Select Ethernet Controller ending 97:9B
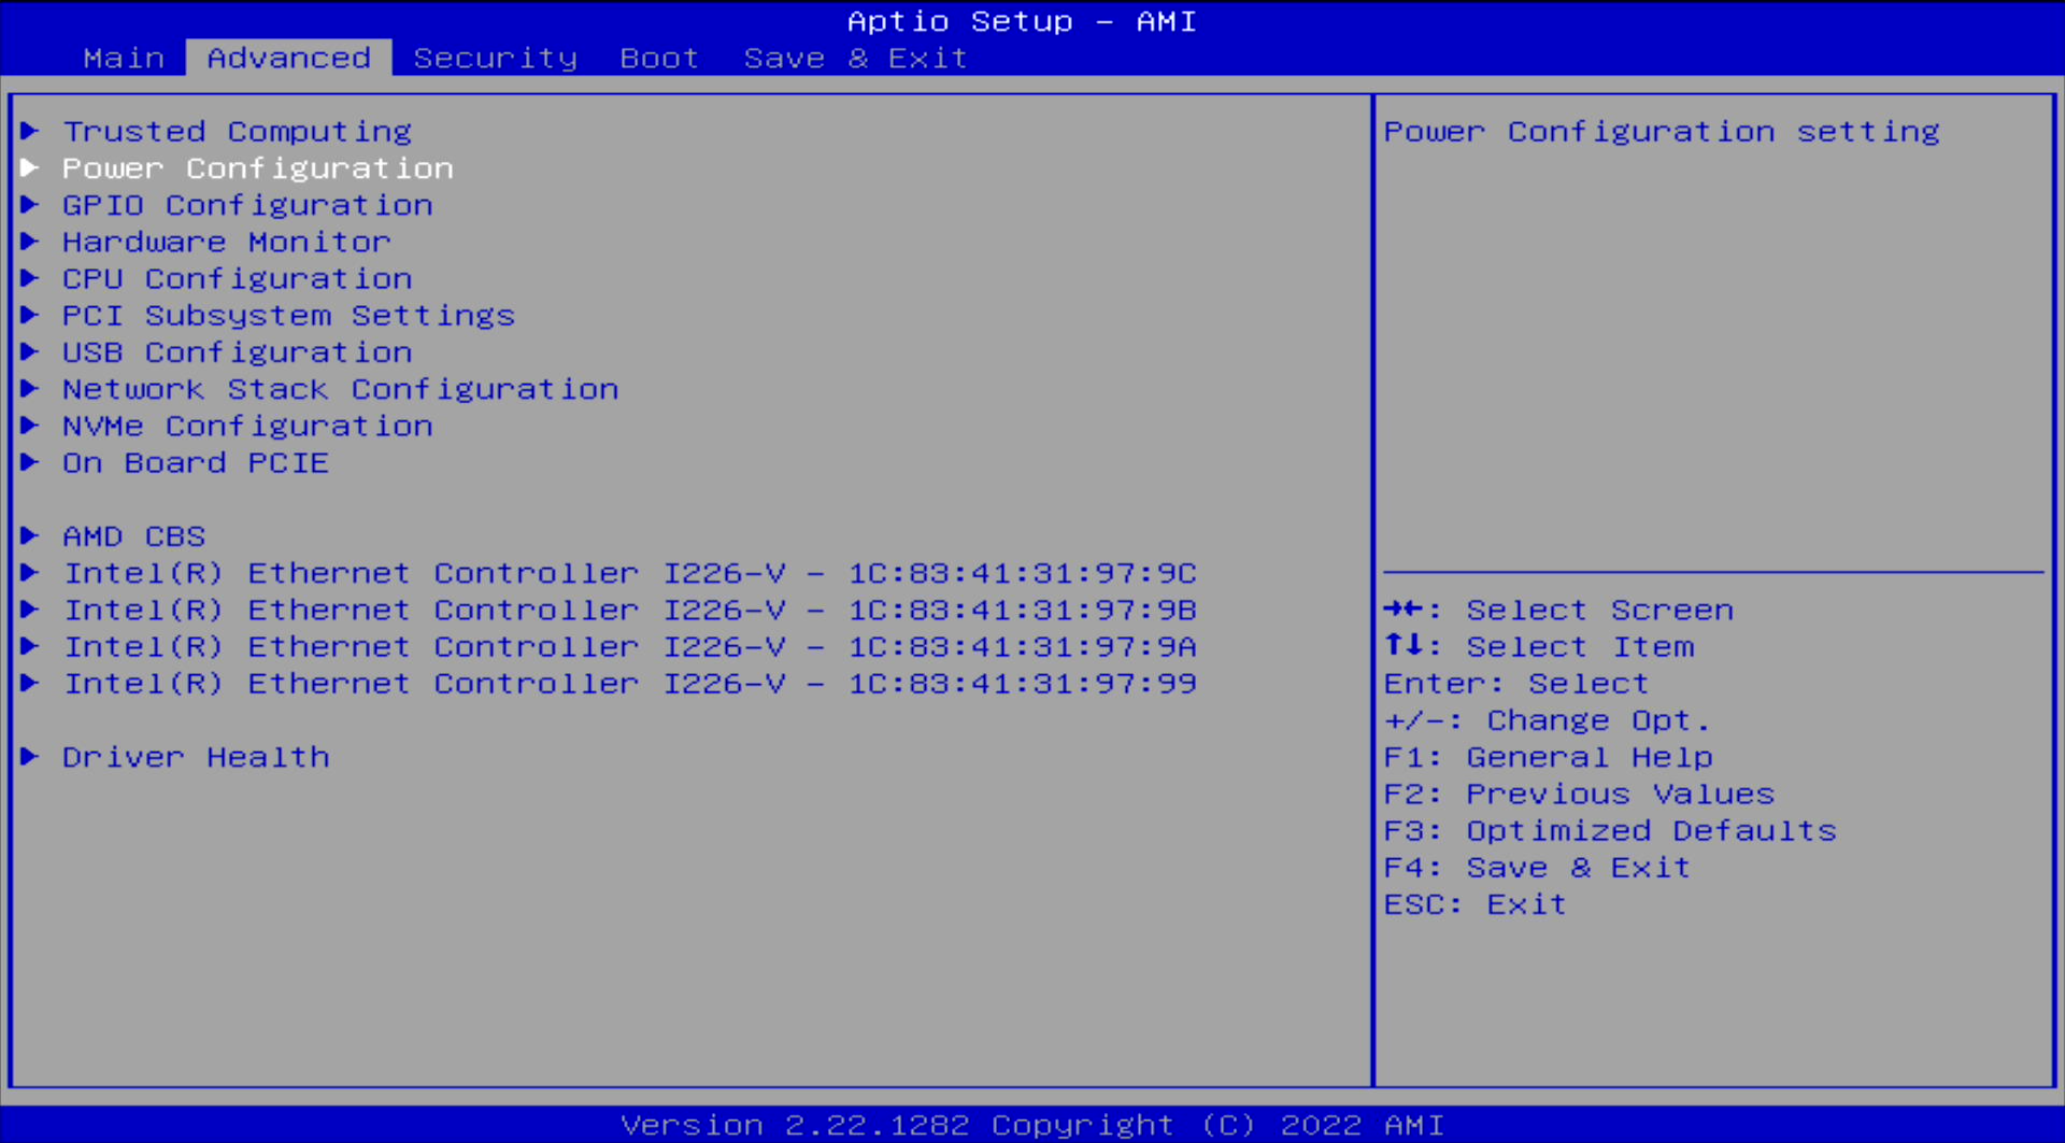The image size is (2065, 1143). [631, 610]
